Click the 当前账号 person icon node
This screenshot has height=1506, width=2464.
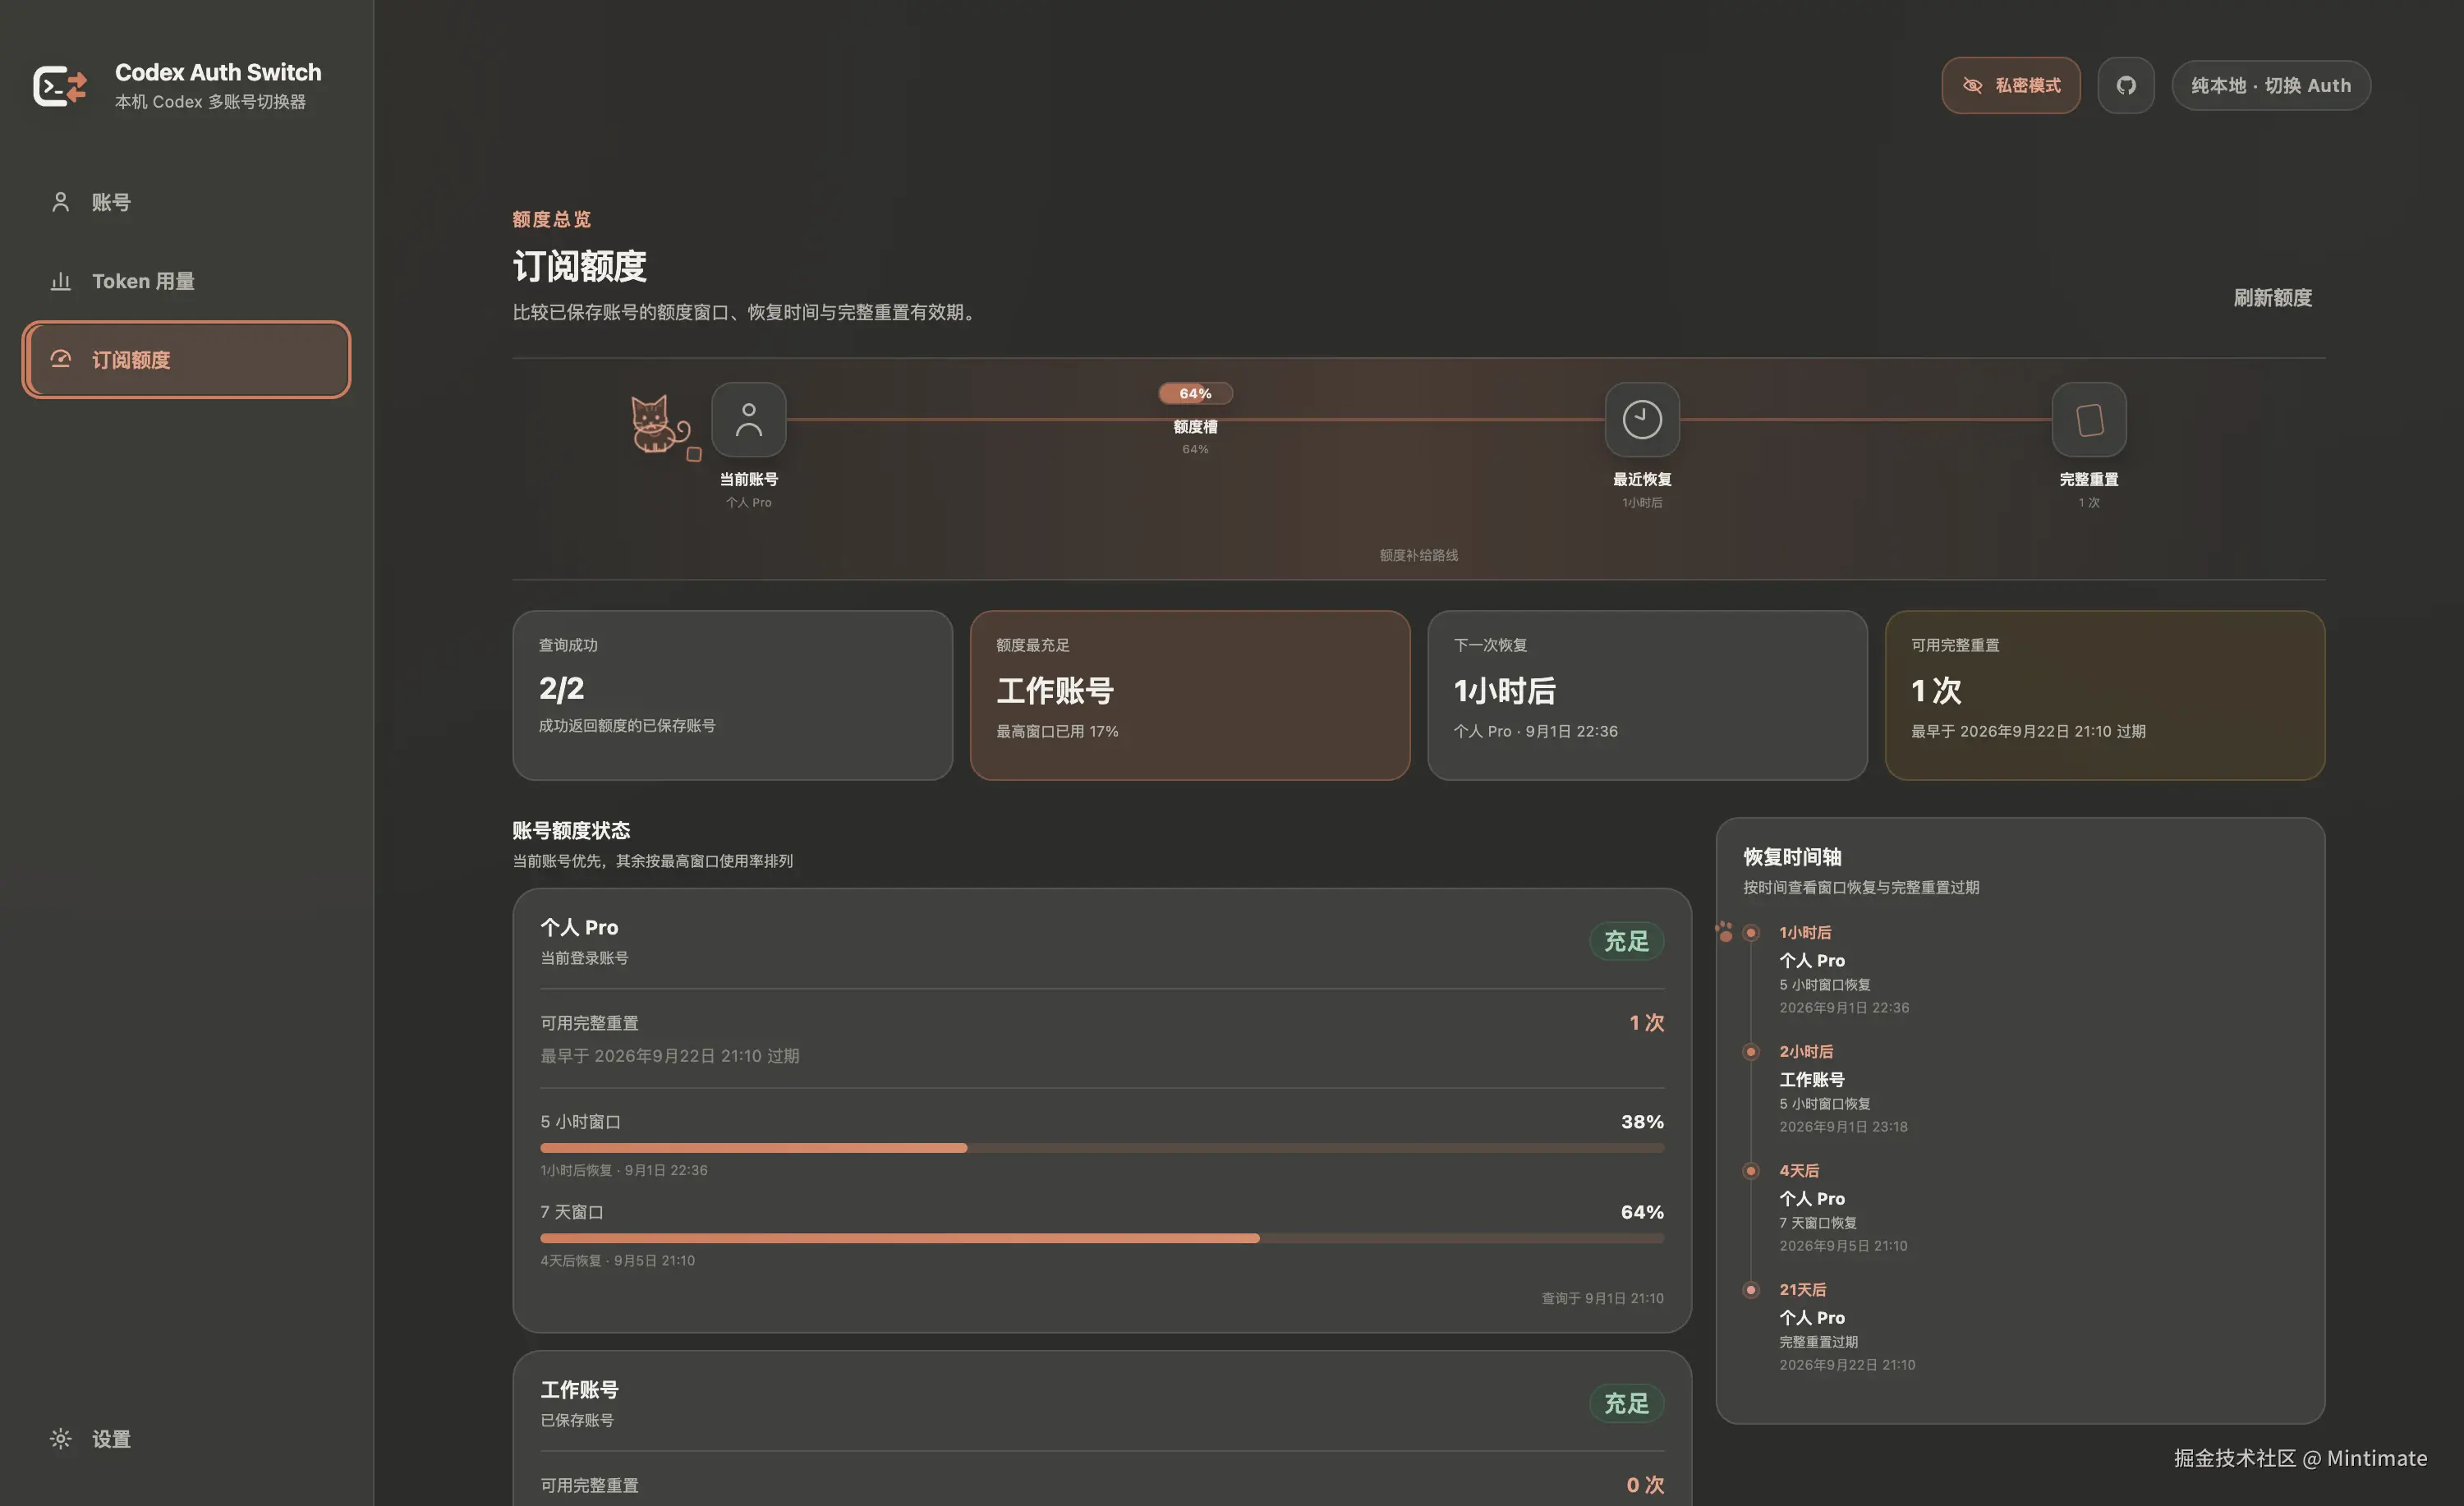[748, 419]
